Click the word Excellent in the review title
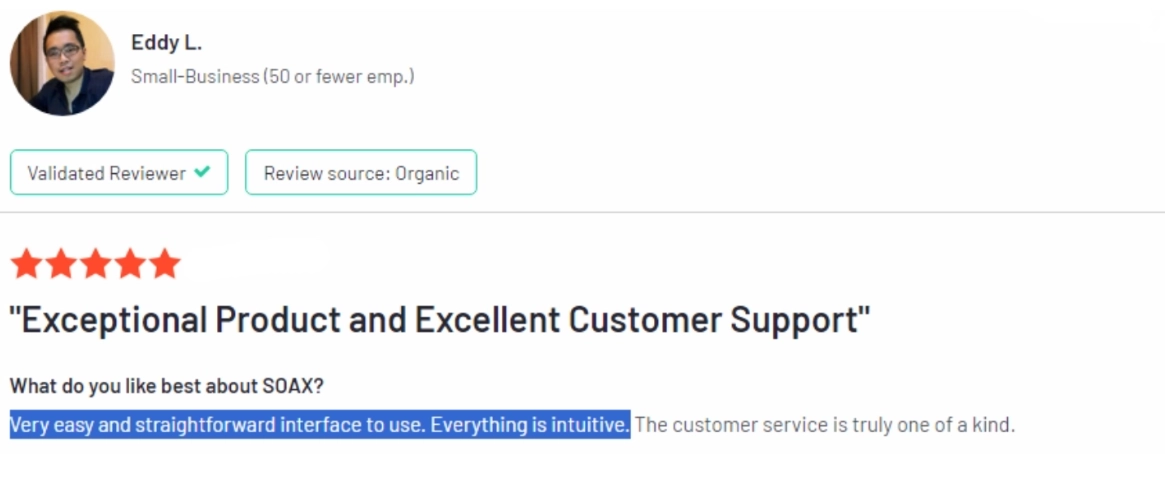The height and width of the screenshot is (481, 1165). [x=487, y=320]
